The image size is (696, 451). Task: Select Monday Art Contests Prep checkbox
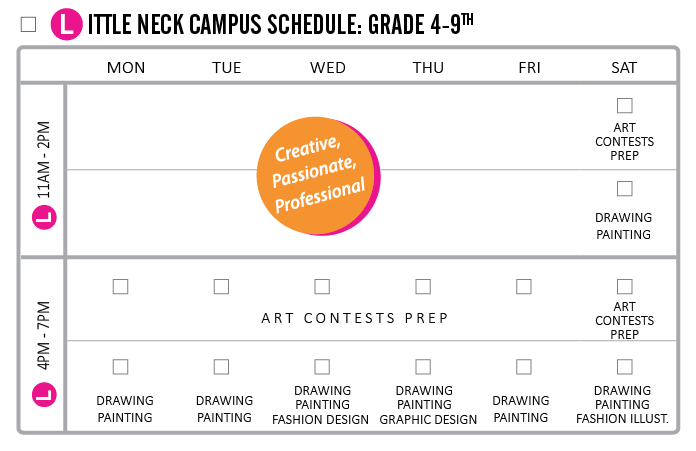click(120, 286)
